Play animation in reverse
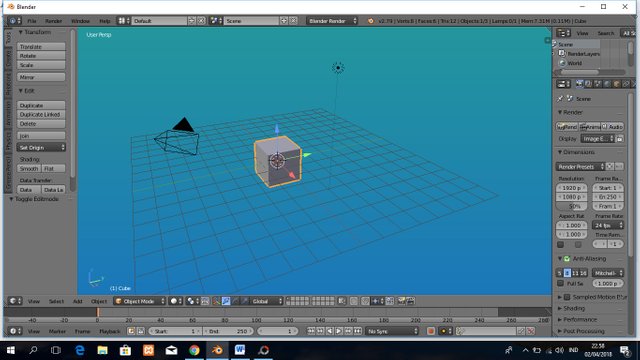Image resolution: width=640 pixels, height=360 pixels. [x=330, y=331]
